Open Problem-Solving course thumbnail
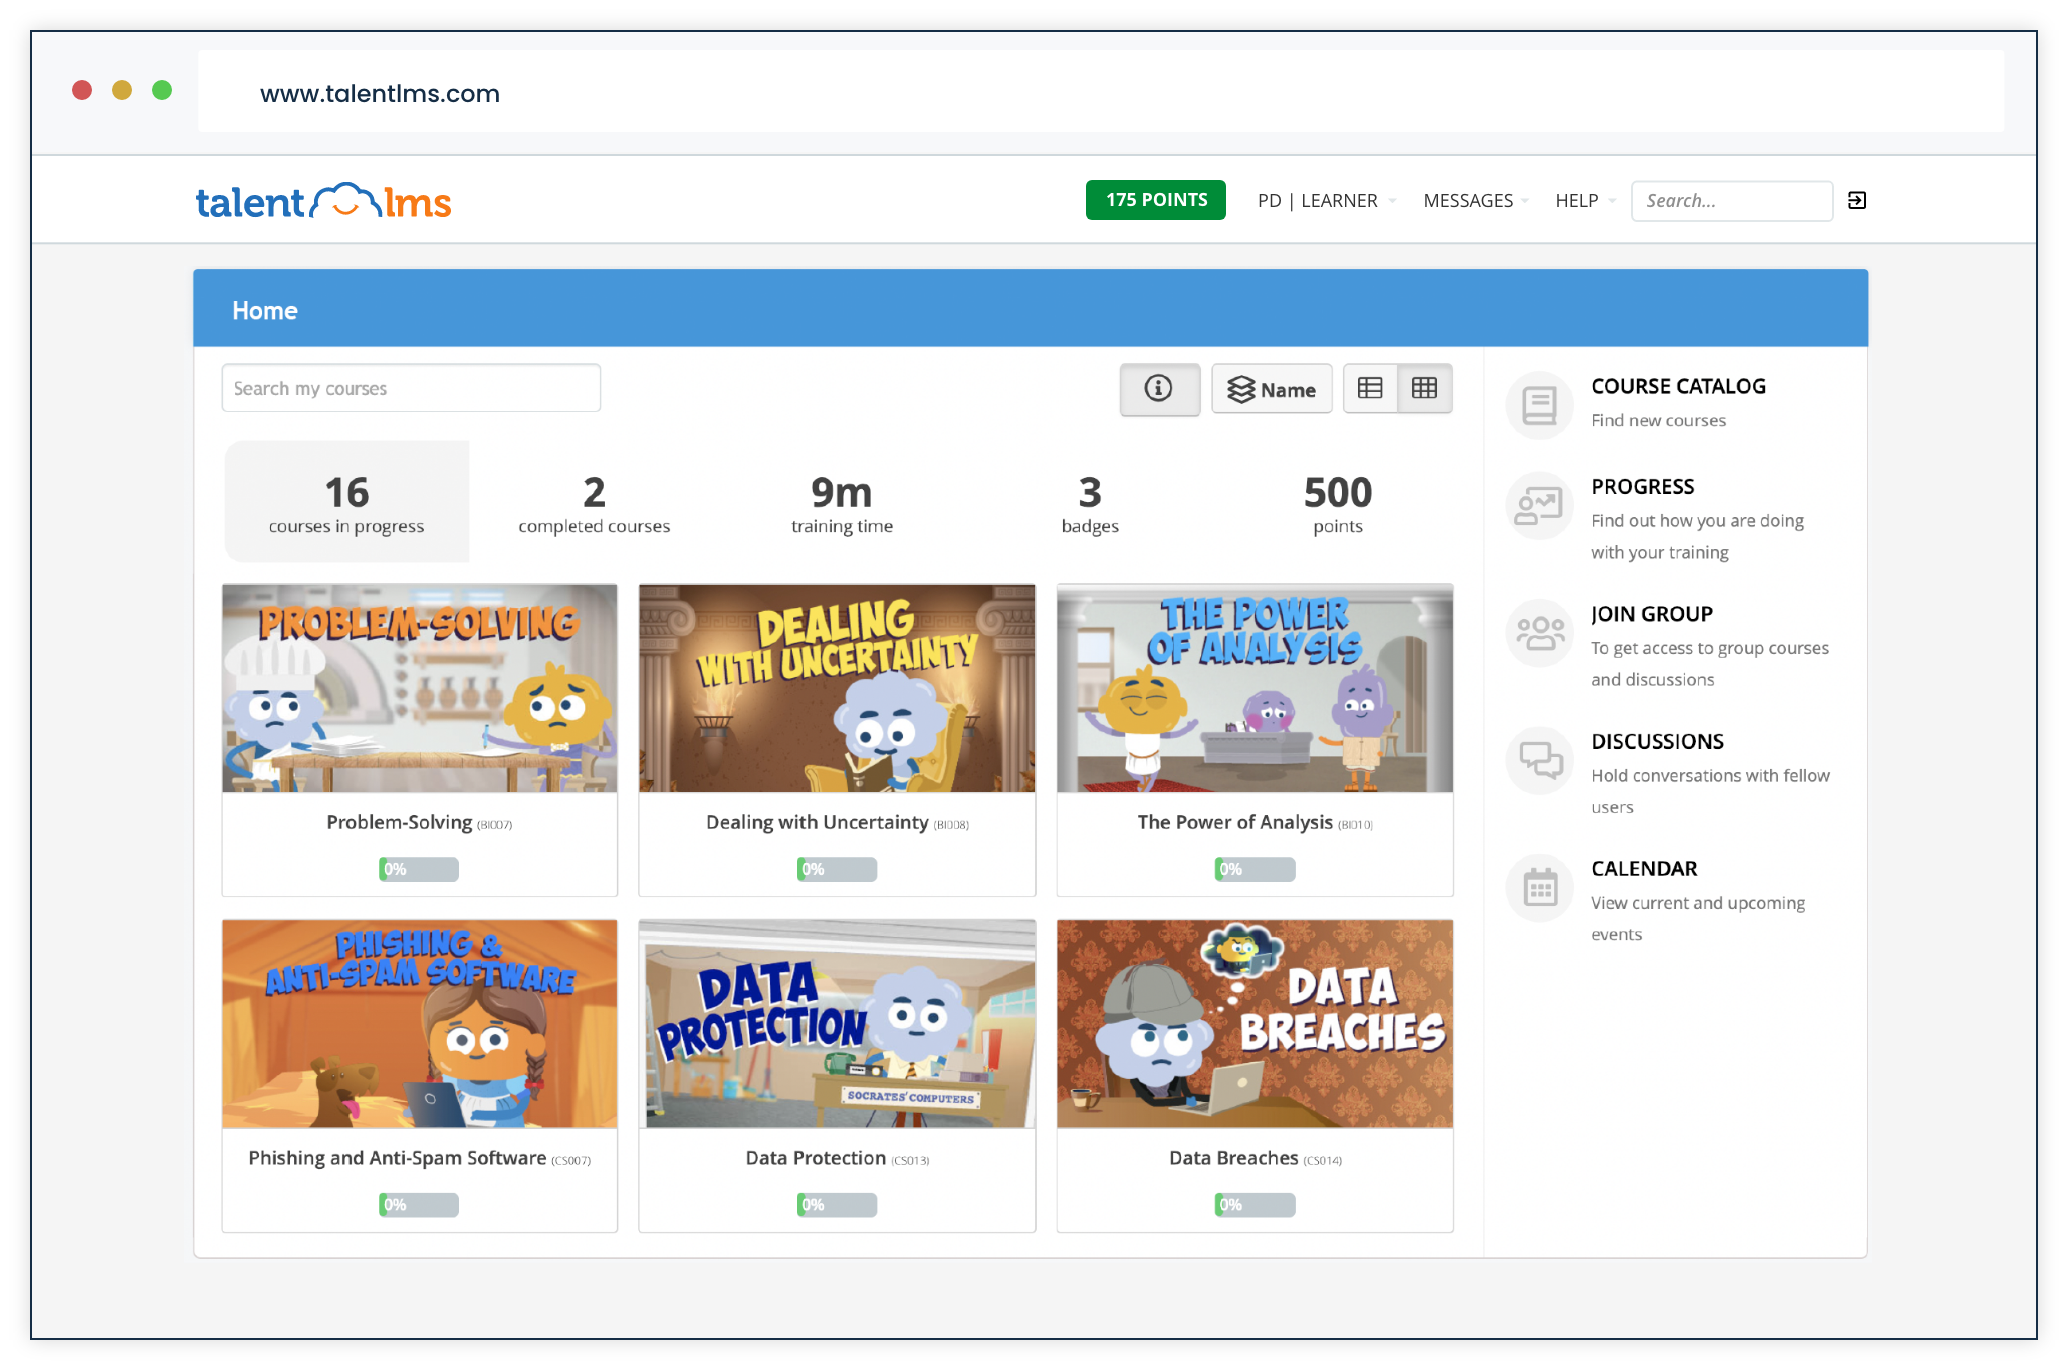This screenshot has width=2068, height=1370. click(420, 689)
